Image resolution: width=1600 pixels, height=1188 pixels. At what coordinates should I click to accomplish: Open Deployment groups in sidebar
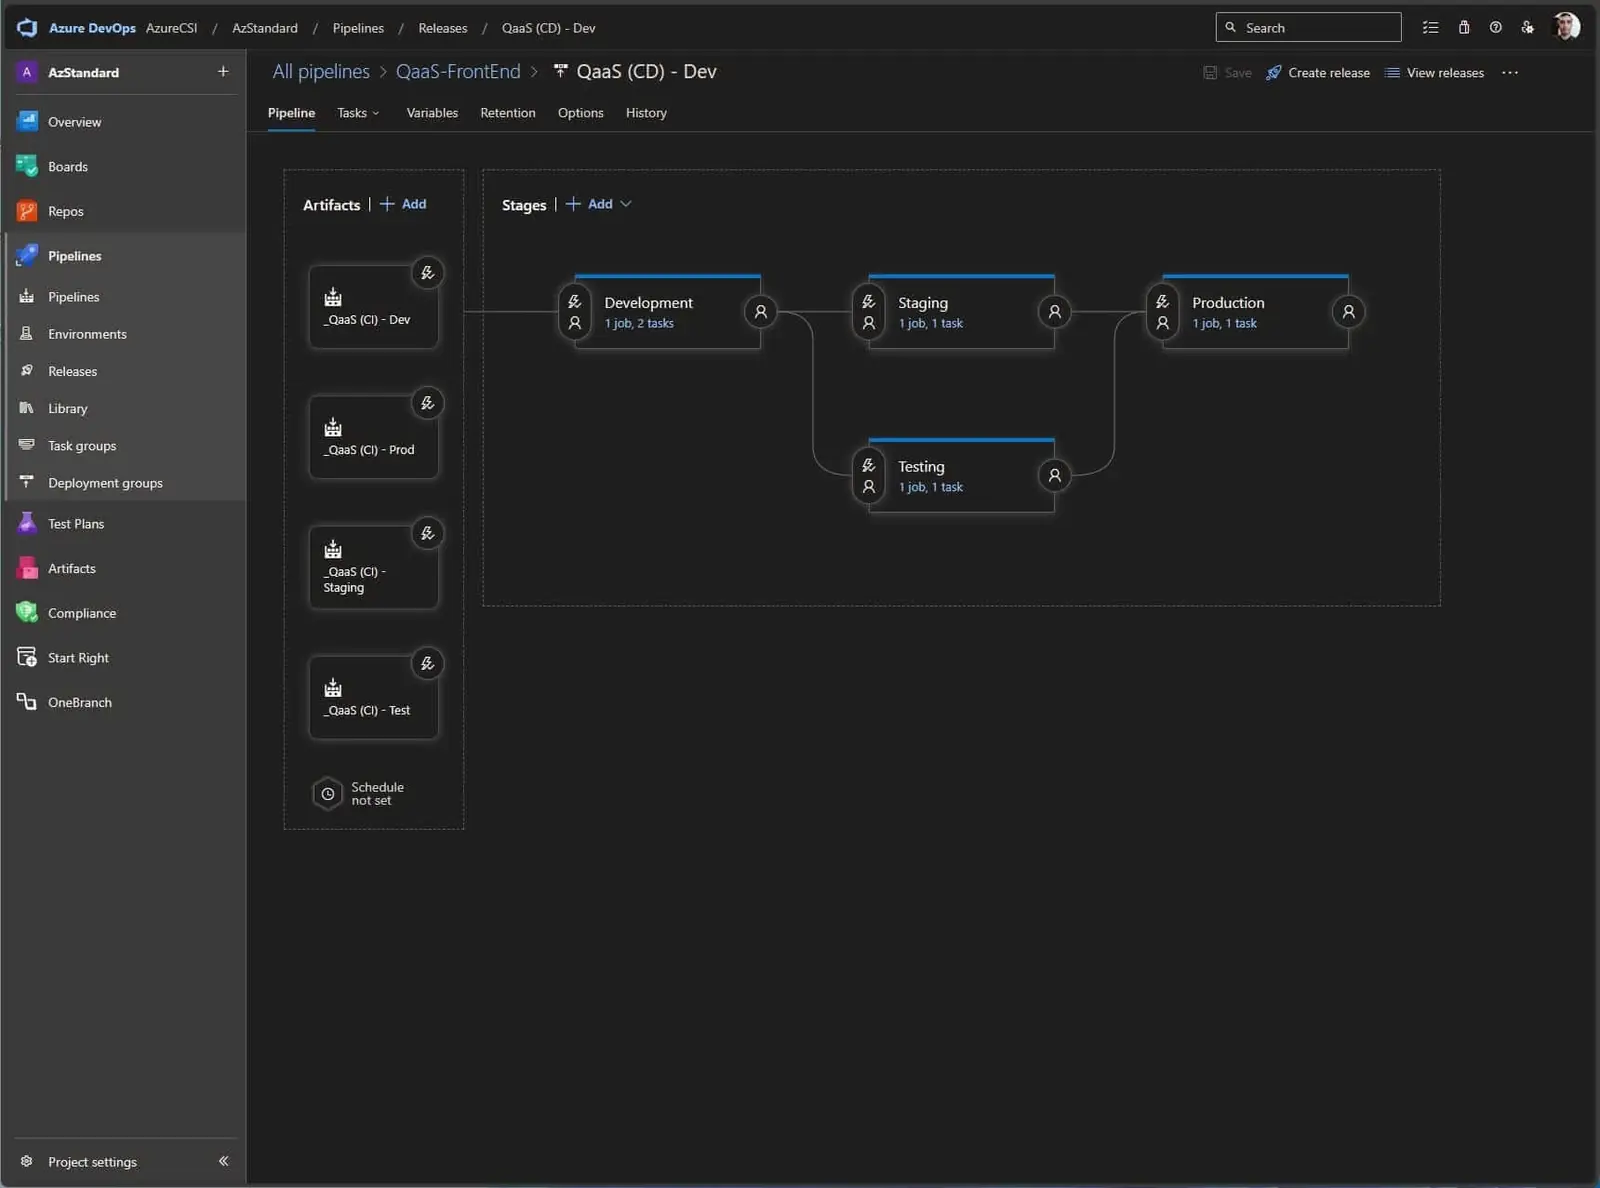[x=105, y=483]
